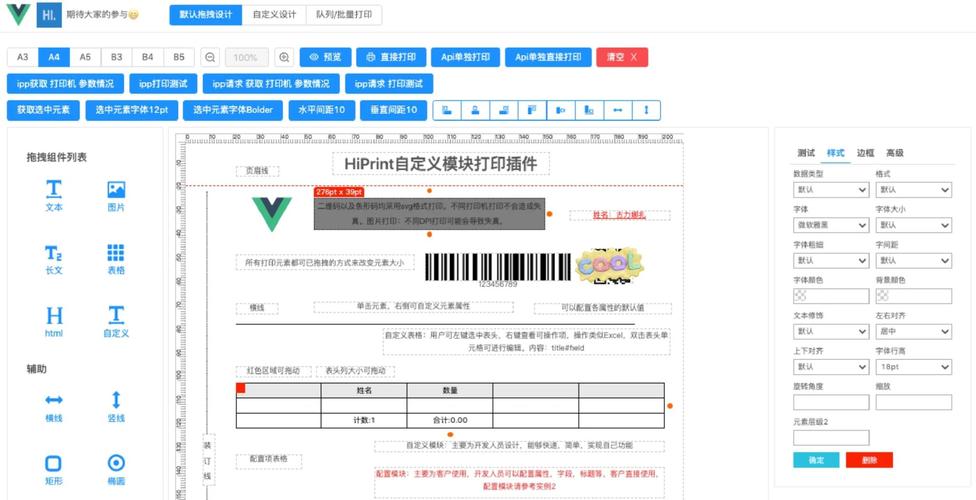Choose B3 paper size
Viewport: 976px width, 500px height.
coord(116,57)
